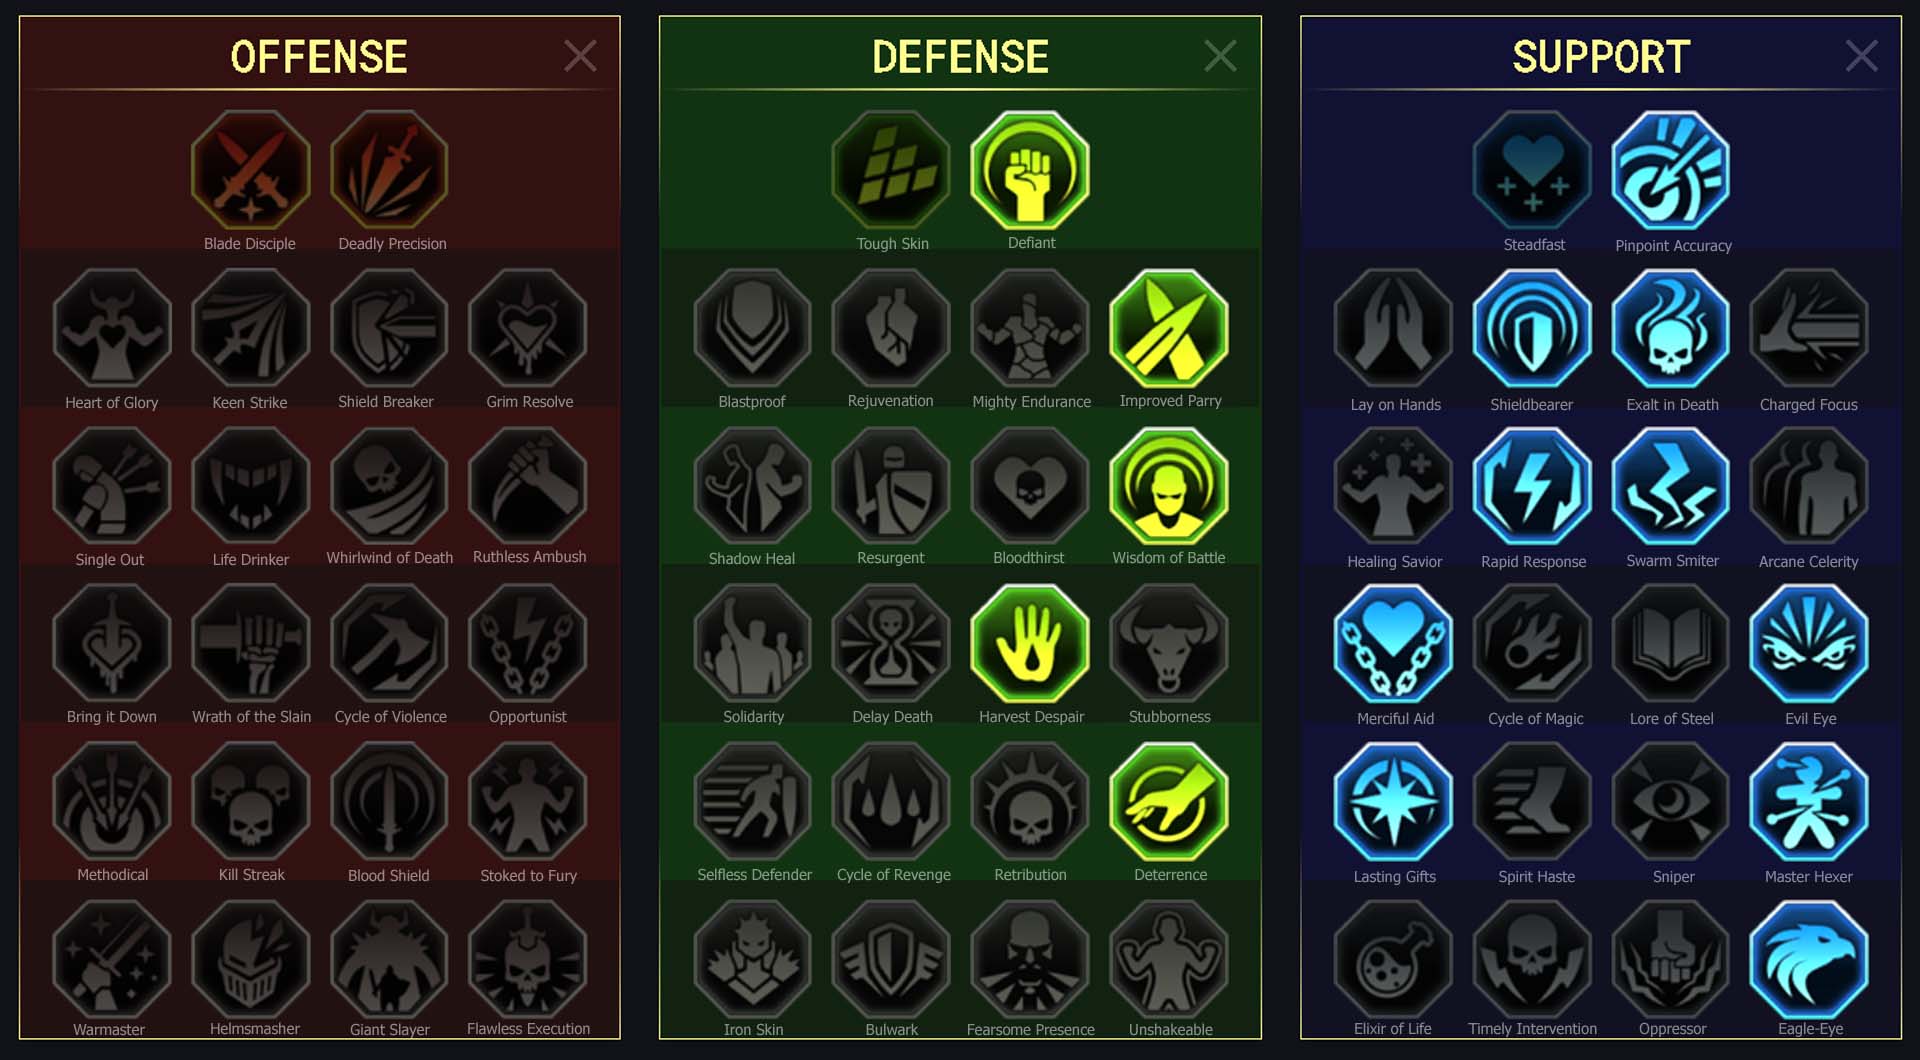Click the Eagle-Eye mastery icon
The image size is (1920, 1060).
[x=1809, y=960]
